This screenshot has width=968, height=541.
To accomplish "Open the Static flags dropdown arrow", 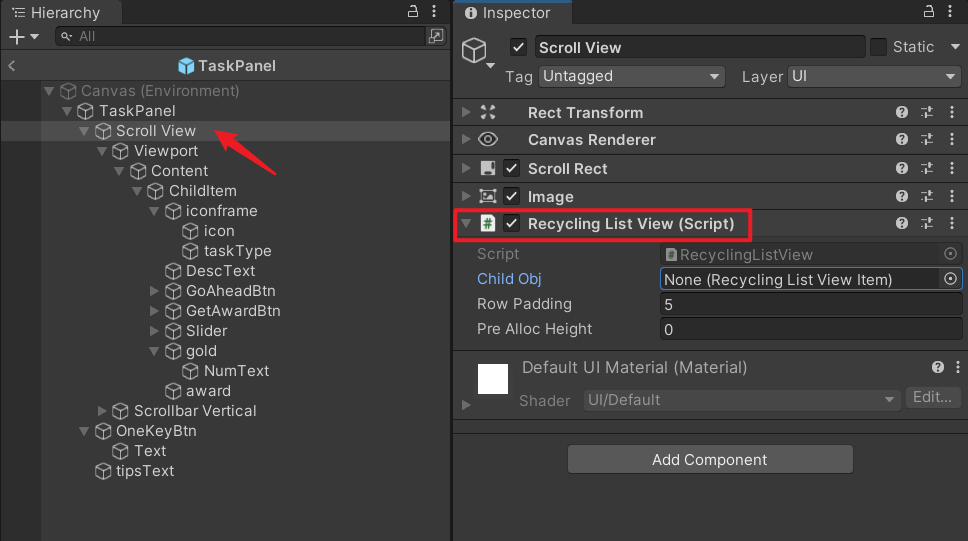I will pos(955,47).
